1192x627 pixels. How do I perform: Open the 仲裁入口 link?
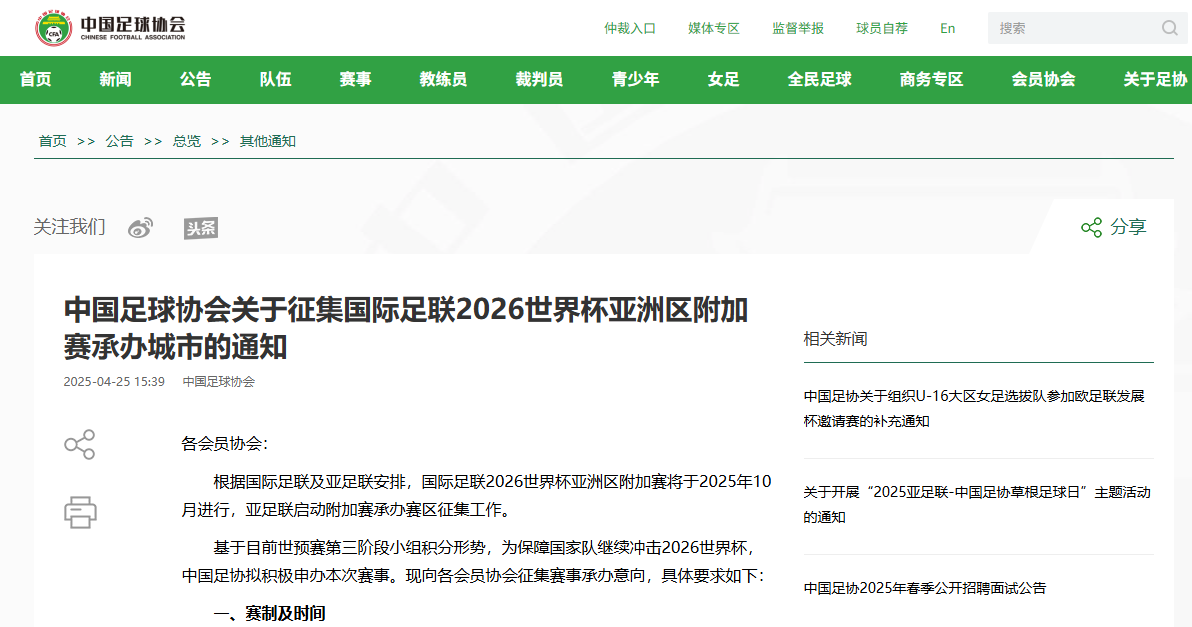[629, 28]
